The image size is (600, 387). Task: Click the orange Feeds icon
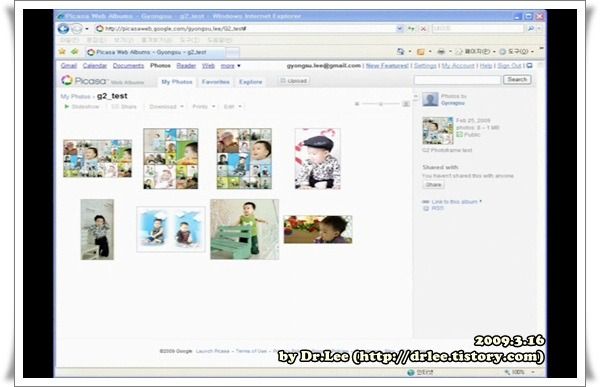point(421,51)
